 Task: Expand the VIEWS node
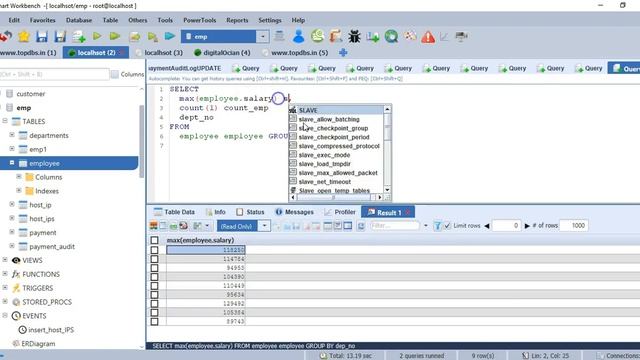tap(5, 260)
